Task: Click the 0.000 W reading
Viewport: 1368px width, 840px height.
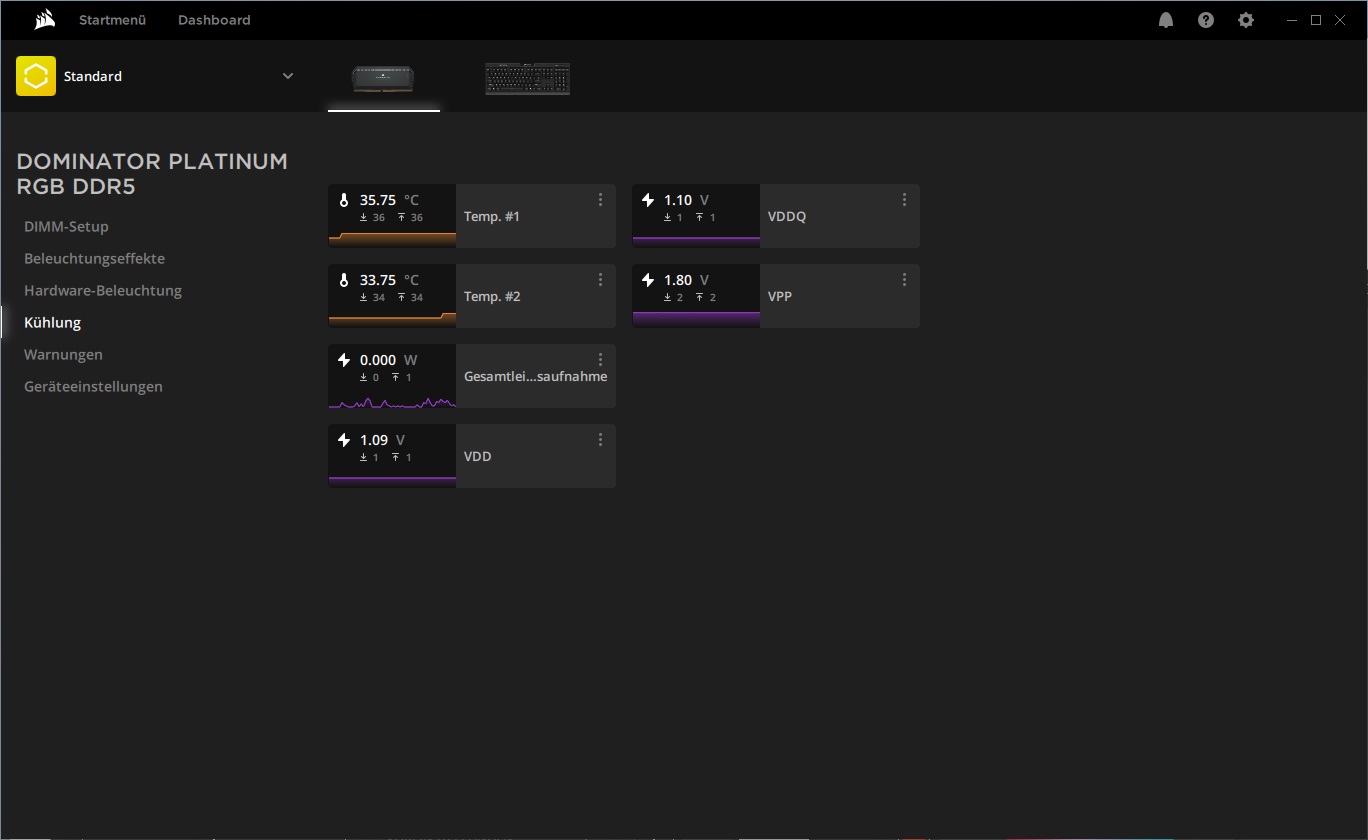Action: click(388, 360)
